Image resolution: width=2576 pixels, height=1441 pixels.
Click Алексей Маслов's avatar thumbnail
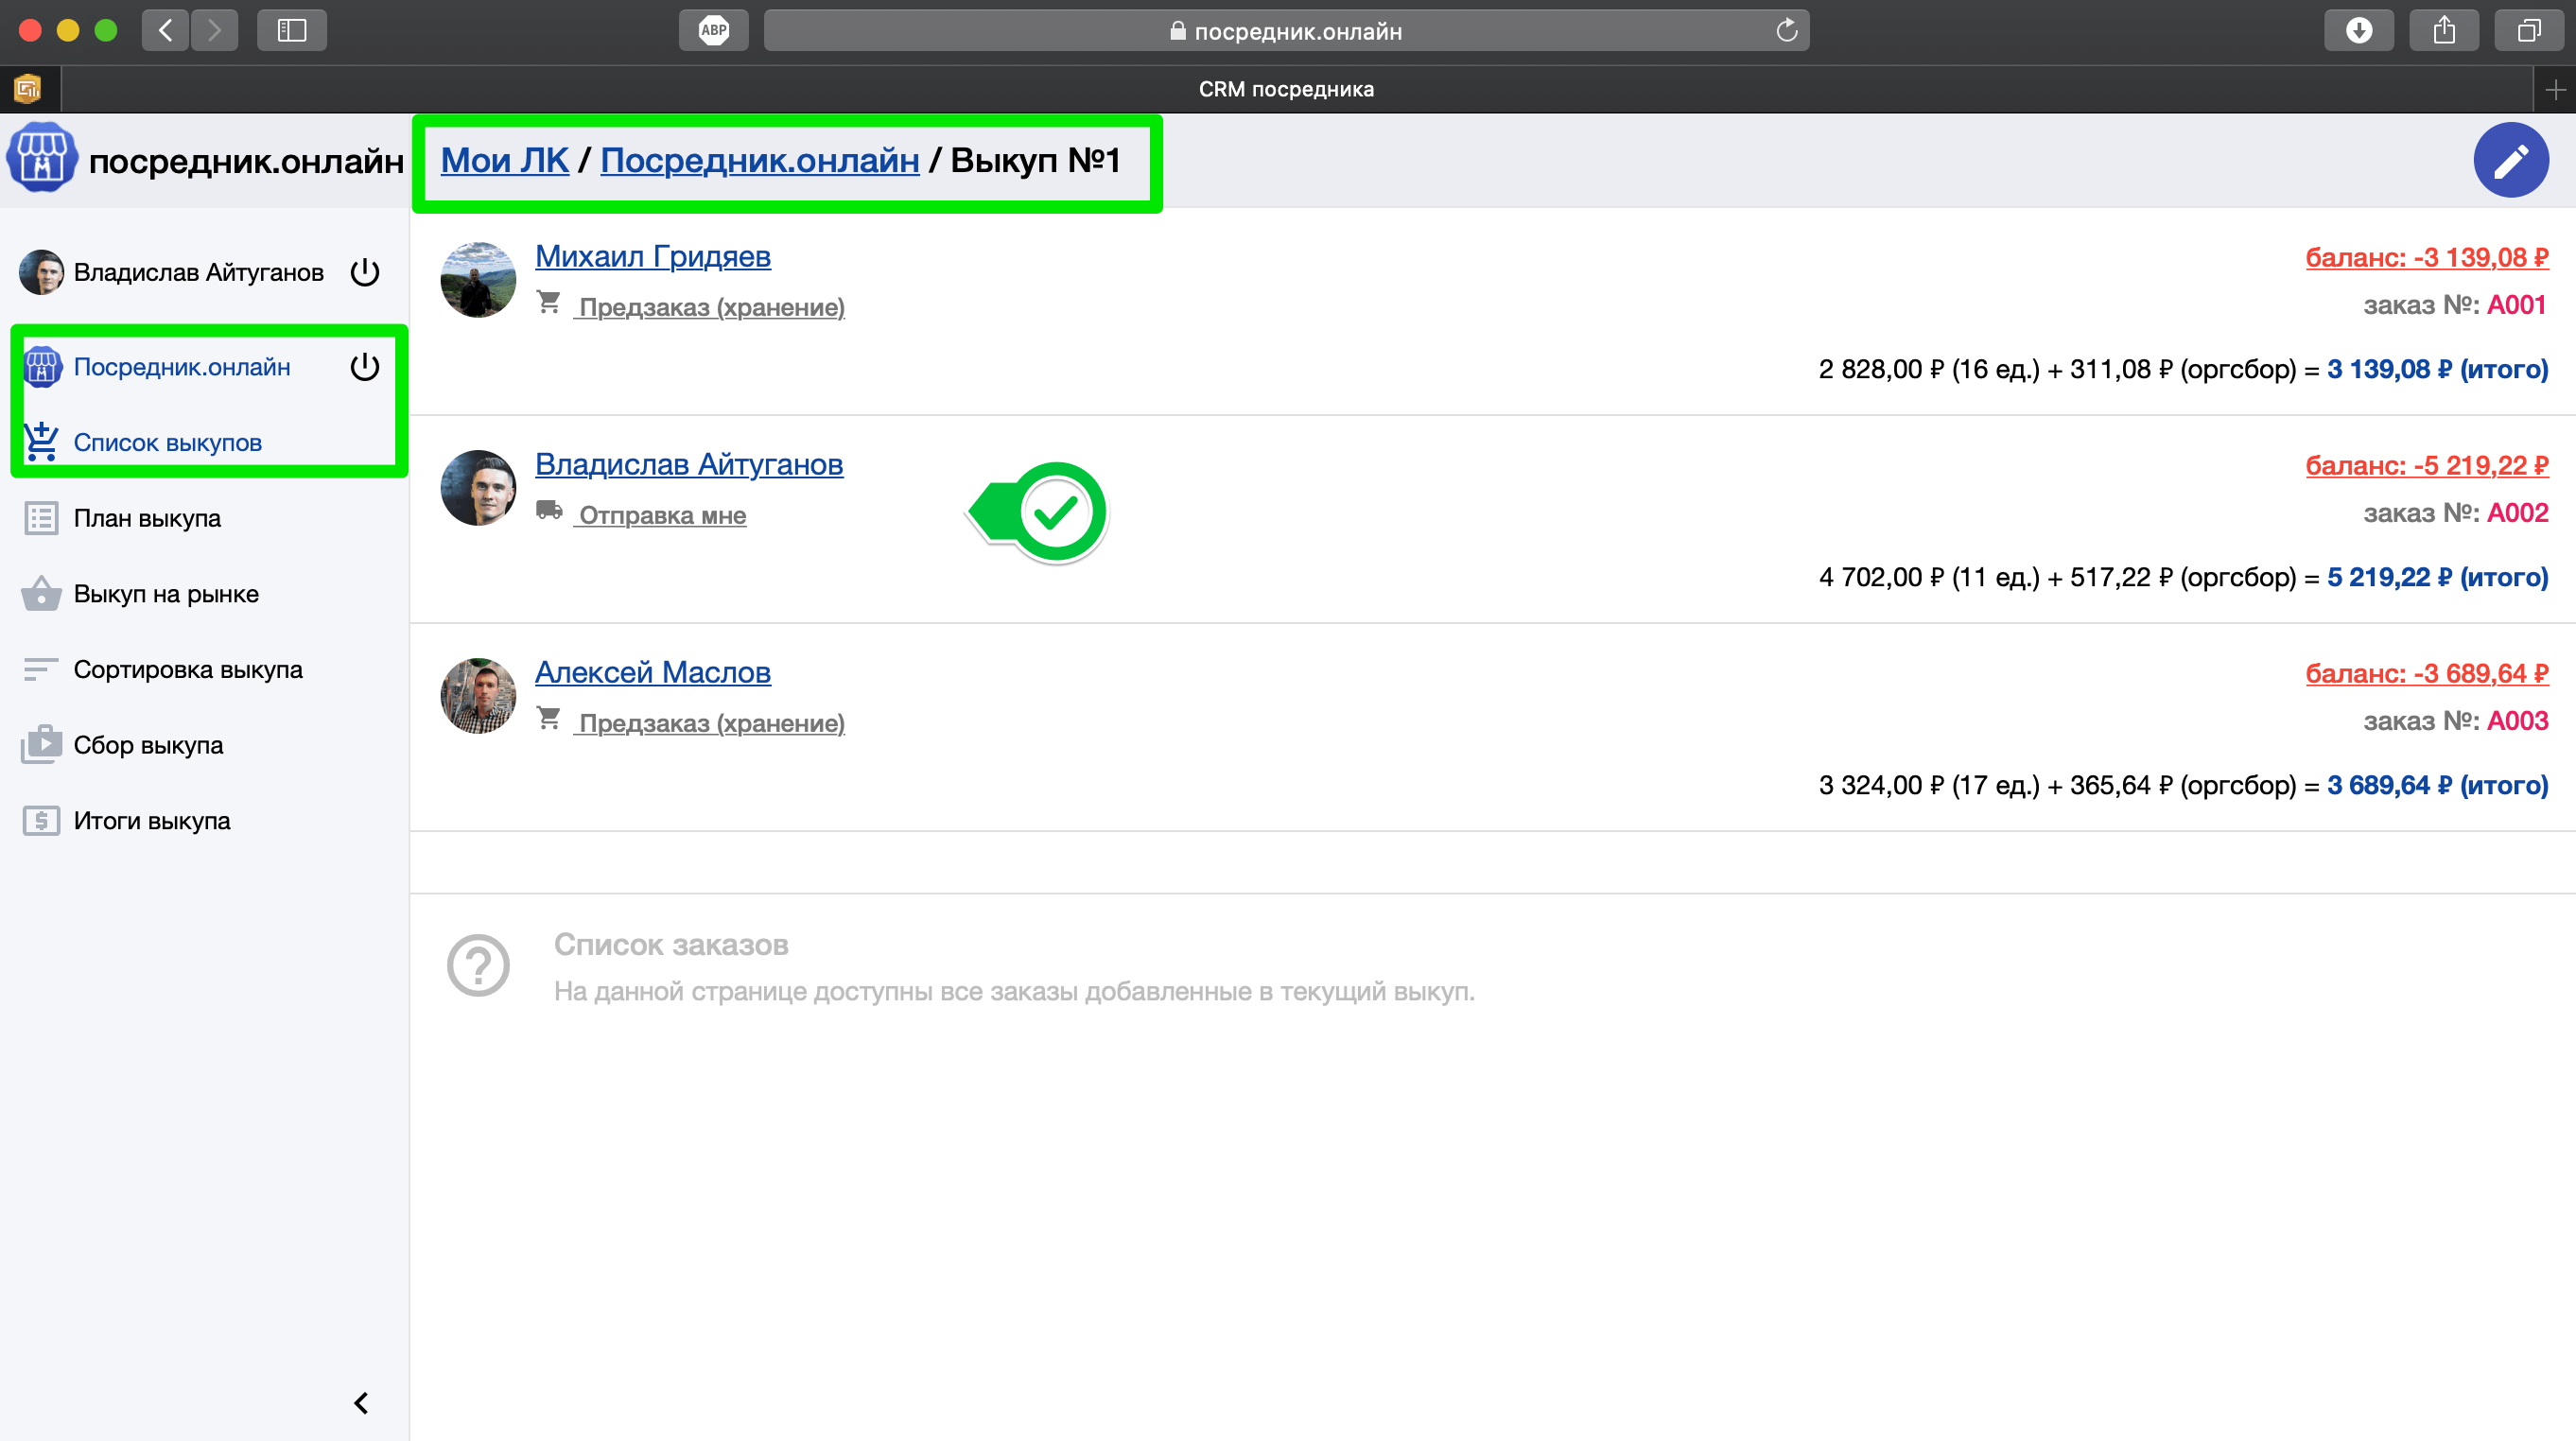click(478, 696)
